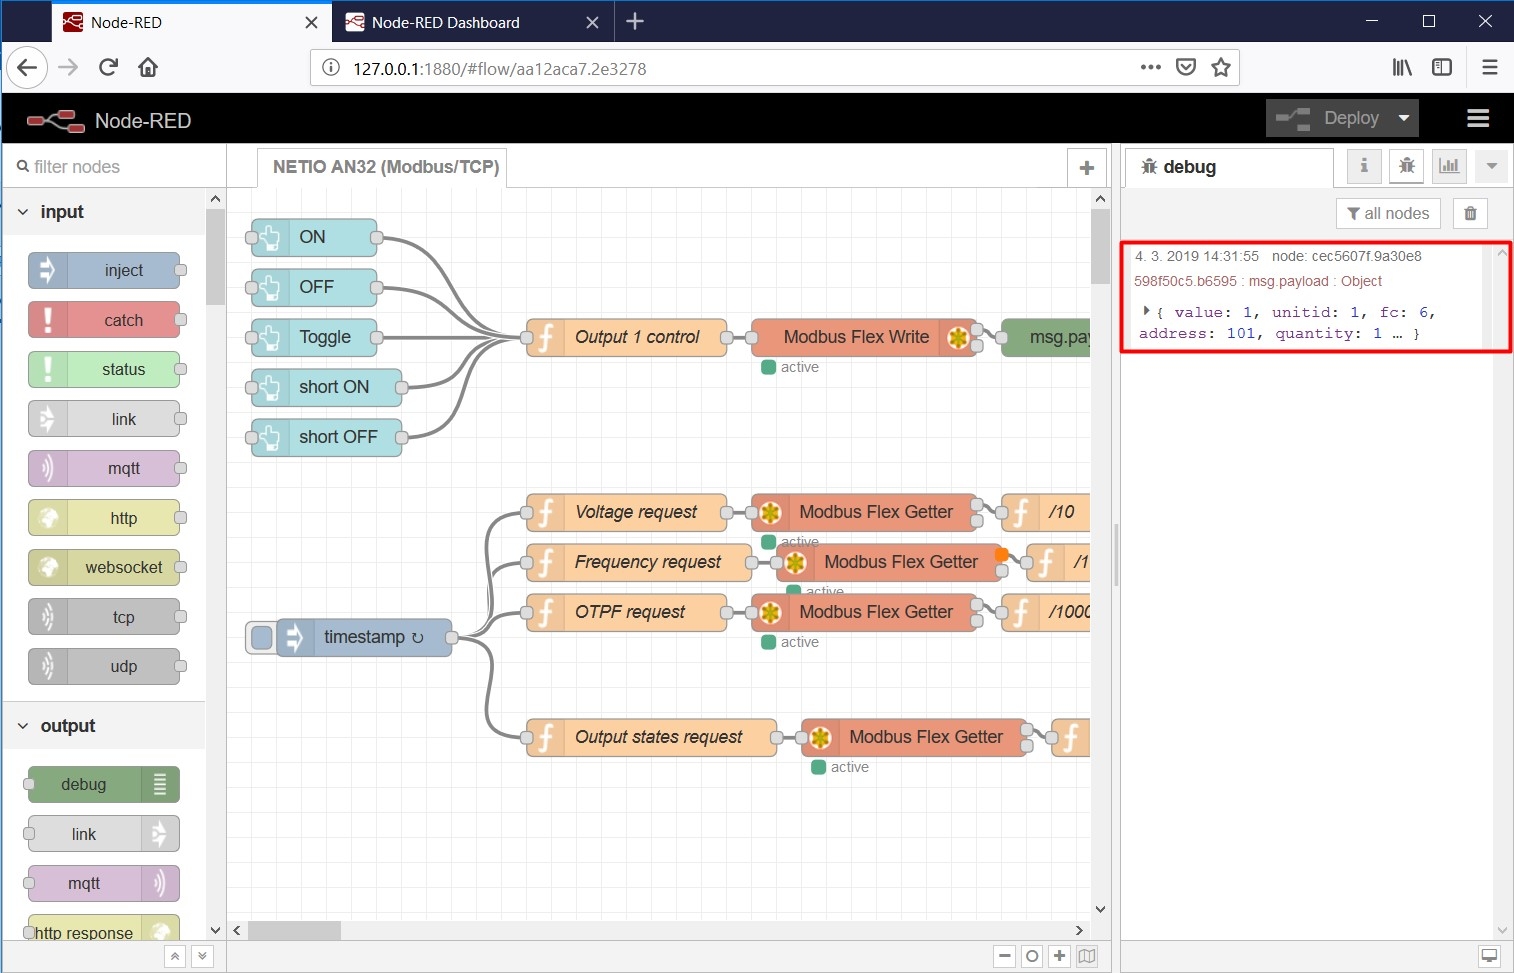The image size is (1514, 973).
Task: Zoom in the flow canvas
Action: click(x=1060, y=956)
